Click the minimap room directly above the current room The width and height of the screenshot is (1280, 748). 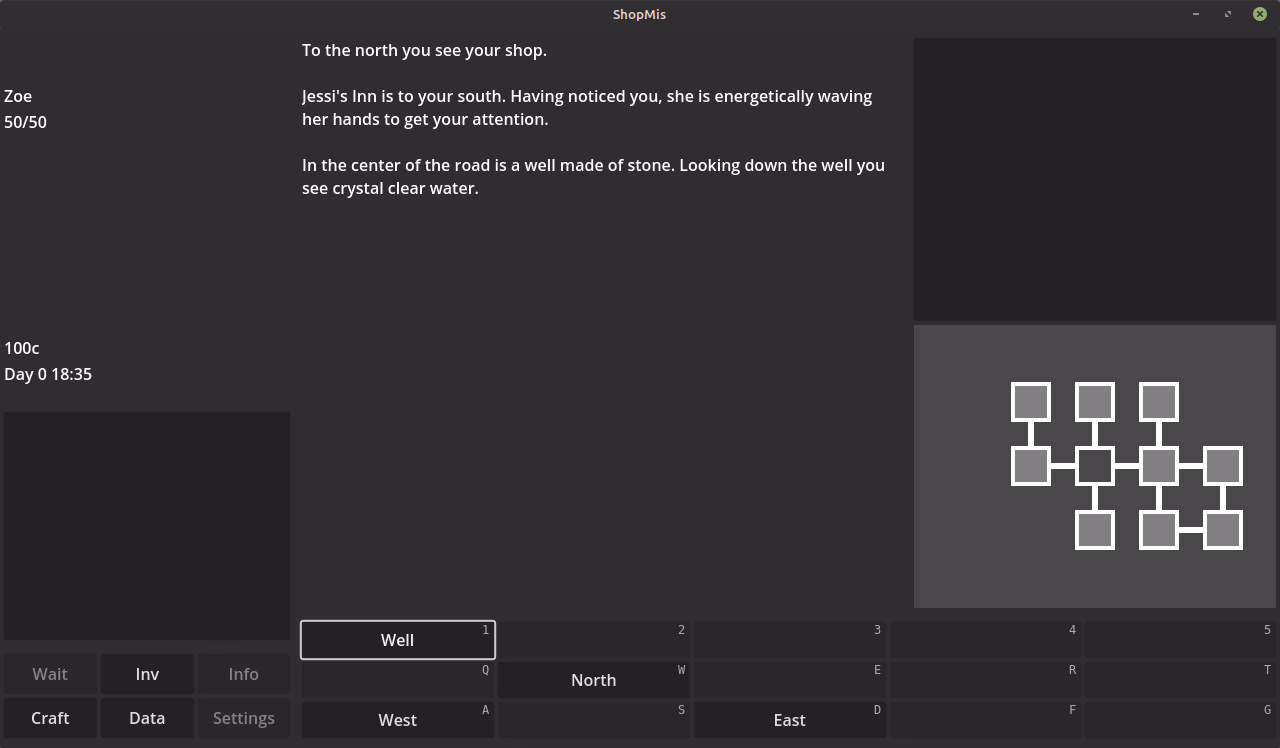pos(1095,402)
